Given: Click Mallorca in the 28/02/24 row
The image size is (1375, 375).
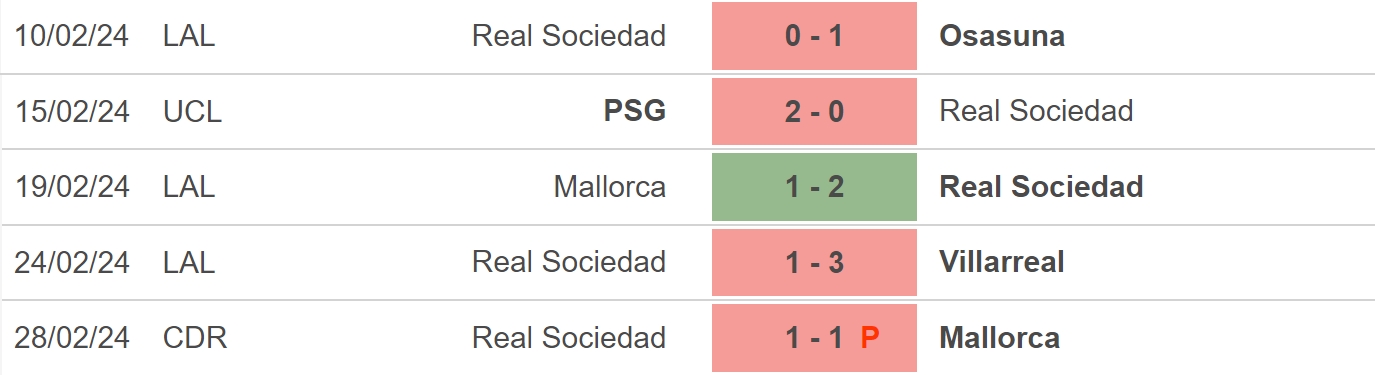Looking at the screenshot, I should point(1000,338).
